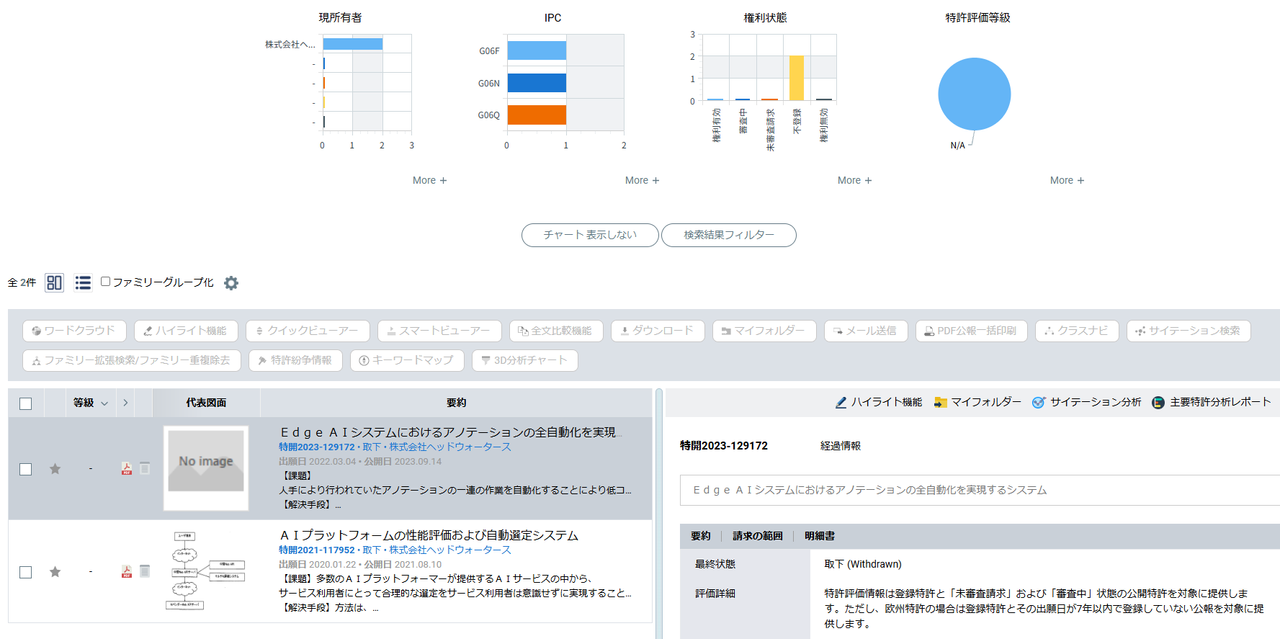
Task: Click 株式会社ヘ… bar in 現所有者 chart
Action: pos(352,44)
